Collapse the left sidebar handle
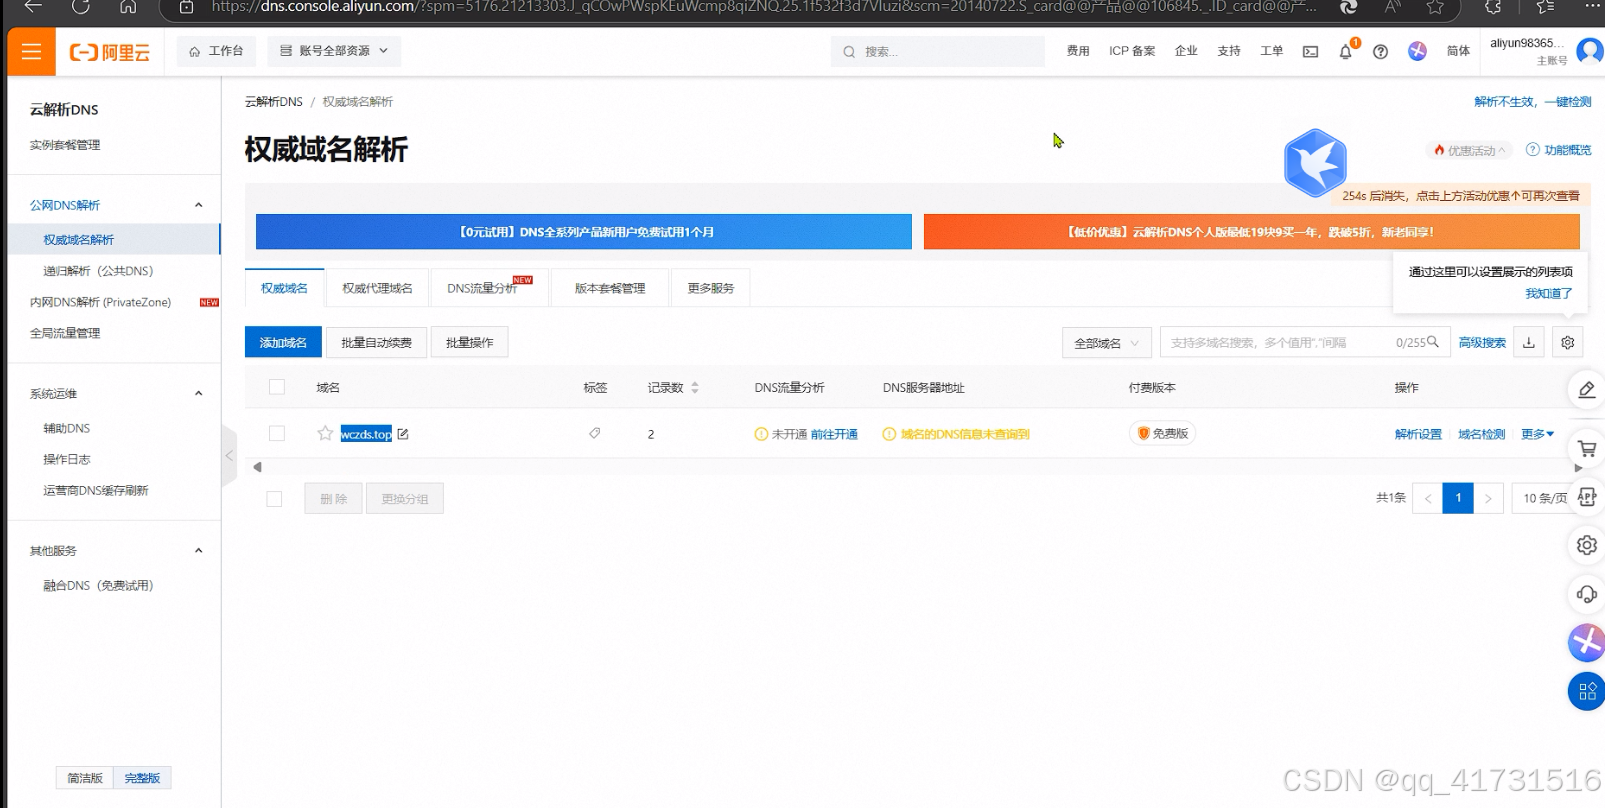The width and height of the screenshot is (1605, 808). [229, 456]
